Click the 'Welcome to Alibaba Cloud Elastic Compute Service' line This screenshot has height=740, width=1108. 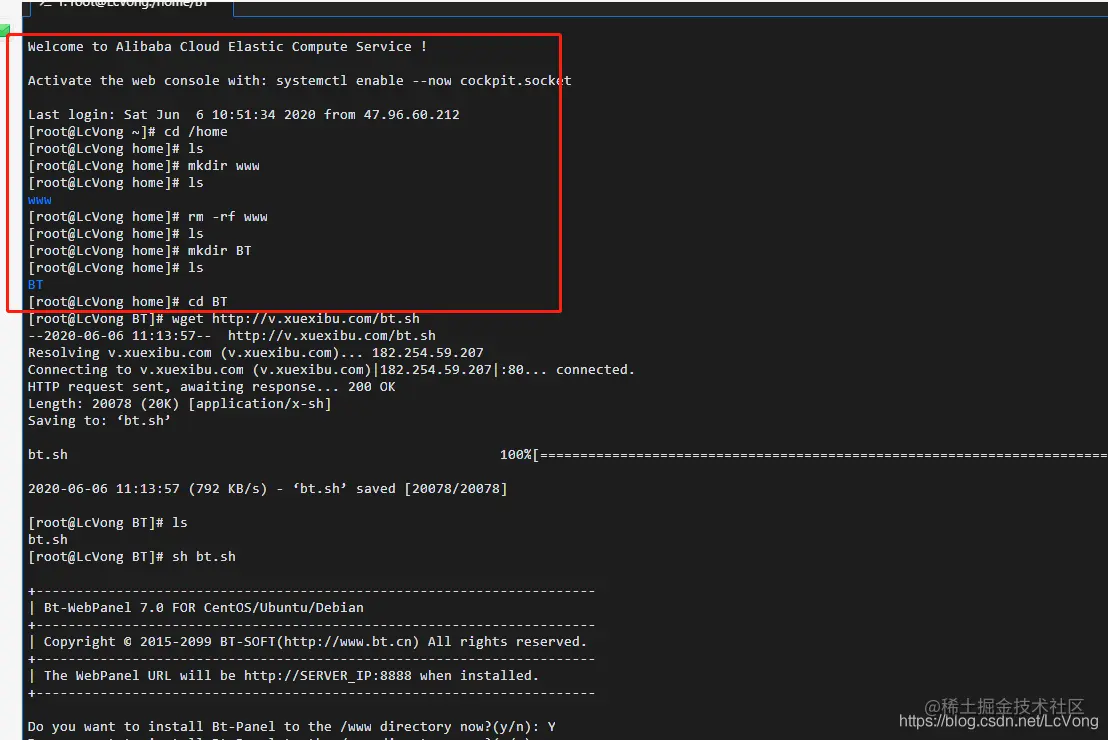click(227, 47)
